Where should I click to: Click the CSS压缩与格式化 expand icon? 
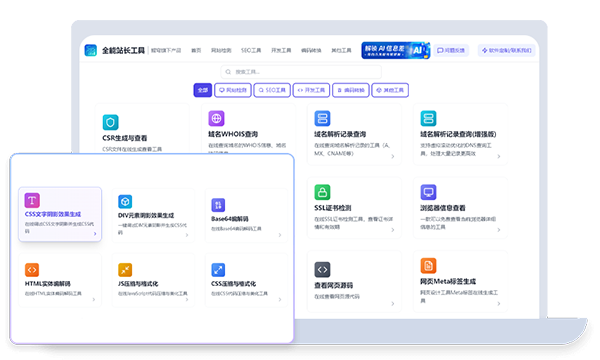(218, 270)
